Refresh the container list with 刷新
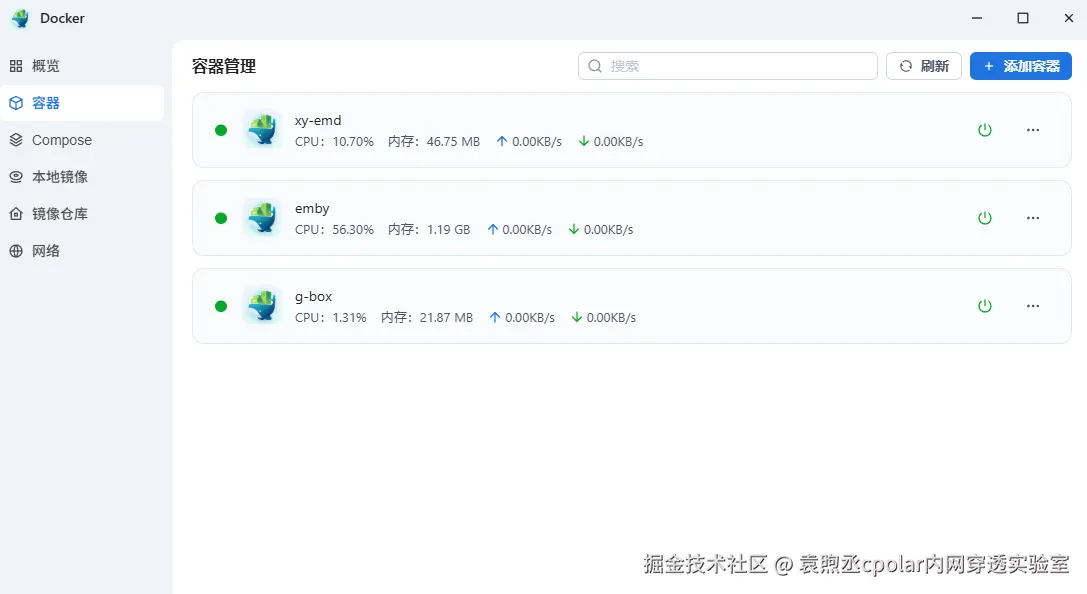1087x594 pixels. coord(923,66)
